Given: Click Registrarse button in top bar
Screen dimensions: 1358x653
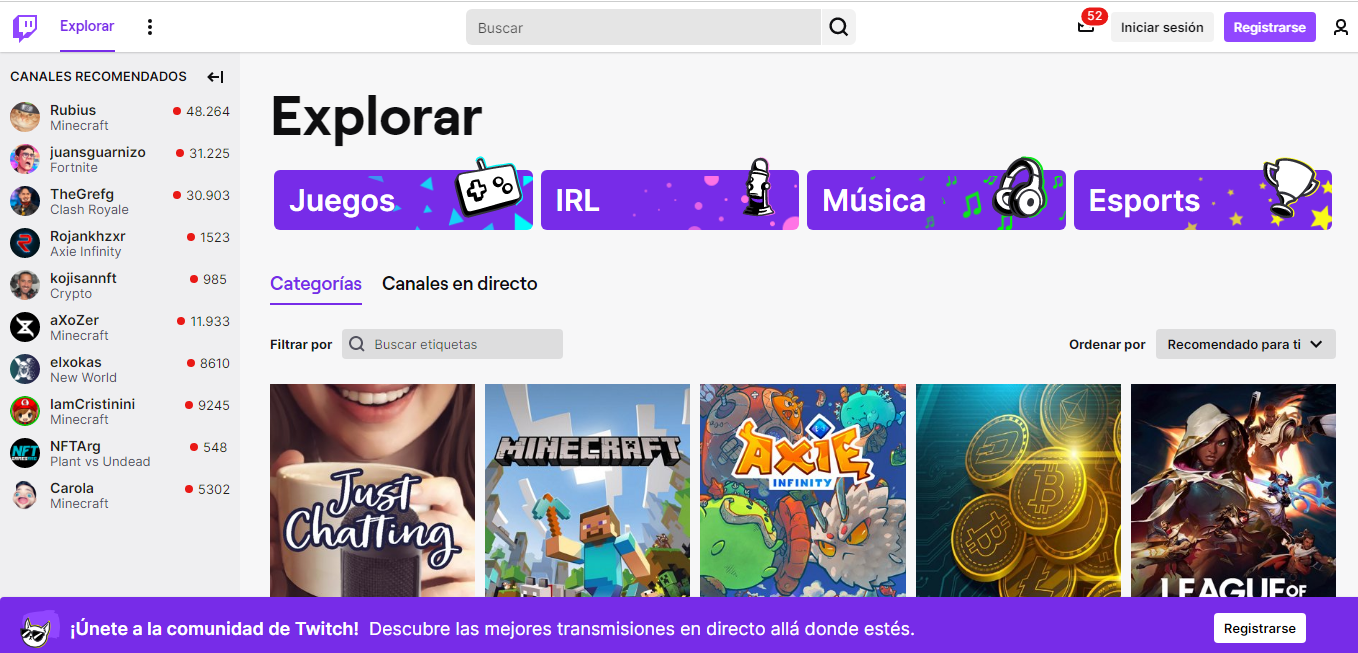Looking at the screenshot, I should 1269,27.
